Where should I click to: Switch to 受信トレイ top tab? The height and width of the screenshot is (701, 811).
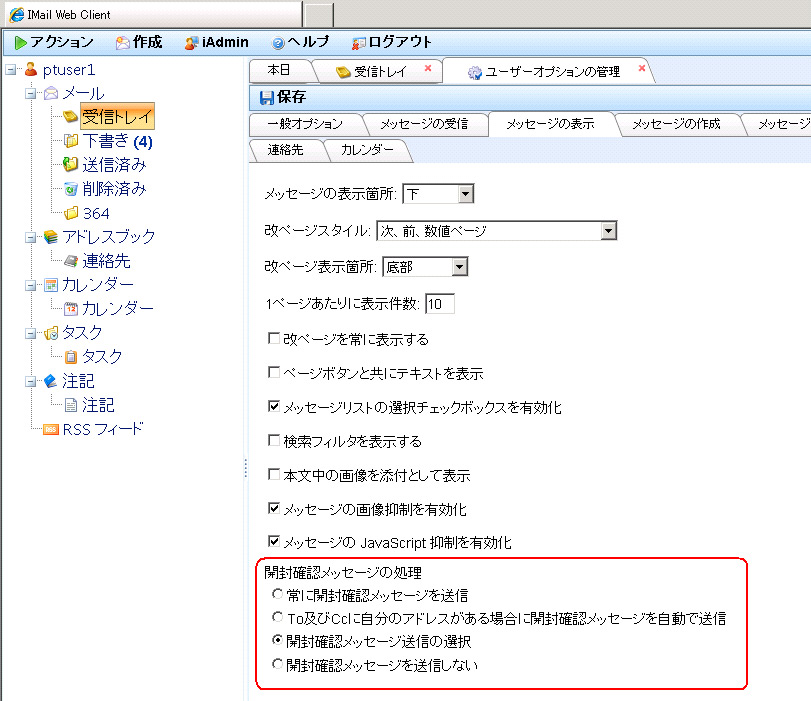click(x=381, y=71)
